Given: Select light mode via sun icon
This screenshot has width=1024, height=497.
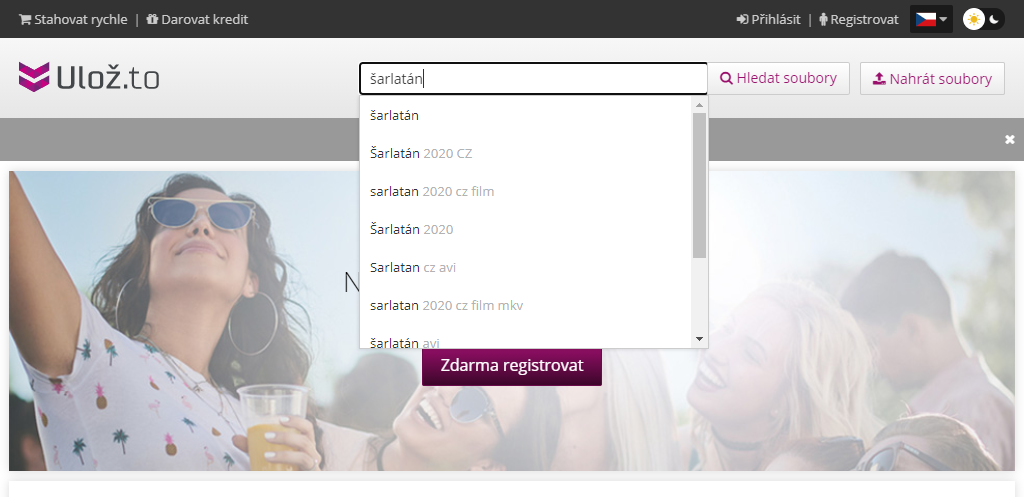Looking at the screenshot, I should pyautogui.click(x=973, y=19).
